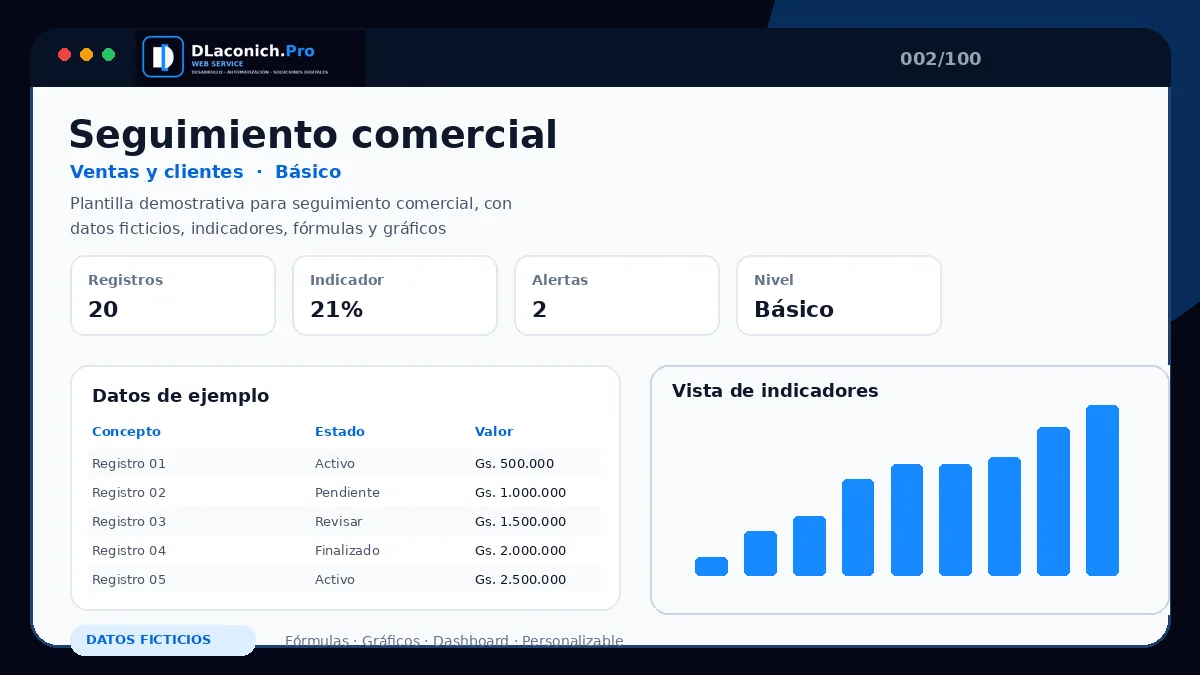Select the Registro 01 cell

click(x=129, y=464)
